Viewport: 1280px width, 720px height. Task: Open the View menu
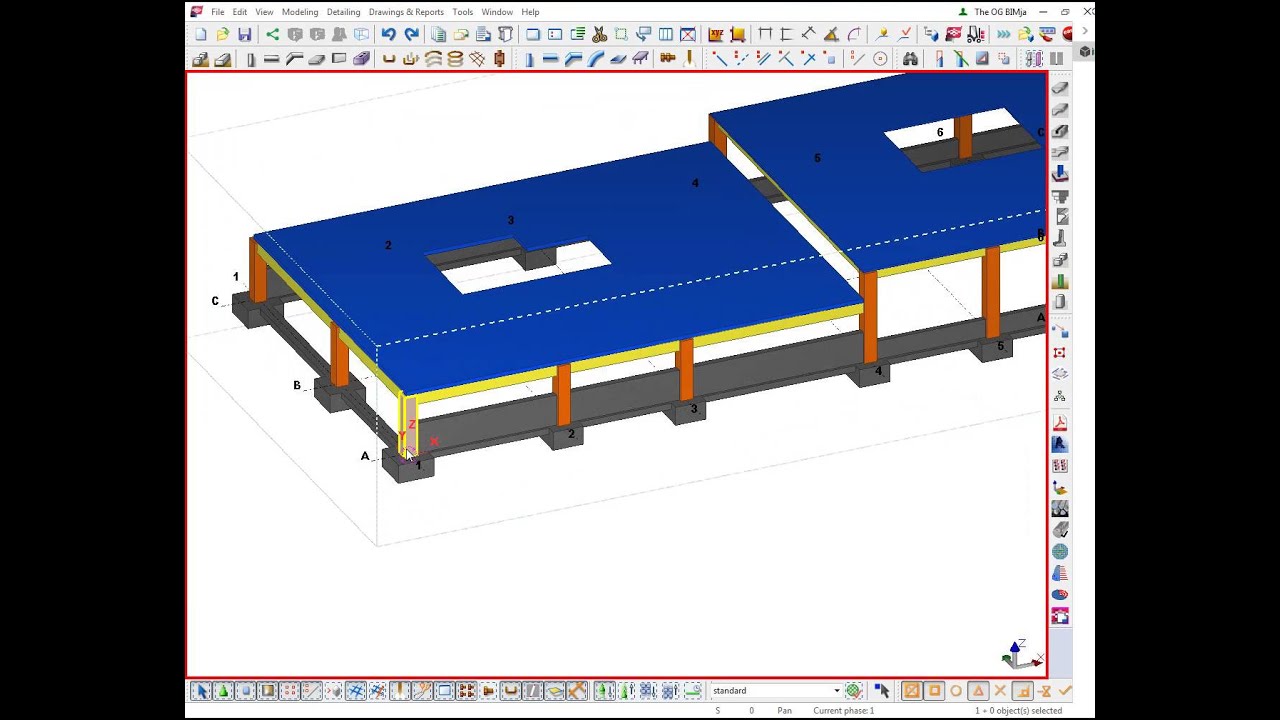[264, 12]
